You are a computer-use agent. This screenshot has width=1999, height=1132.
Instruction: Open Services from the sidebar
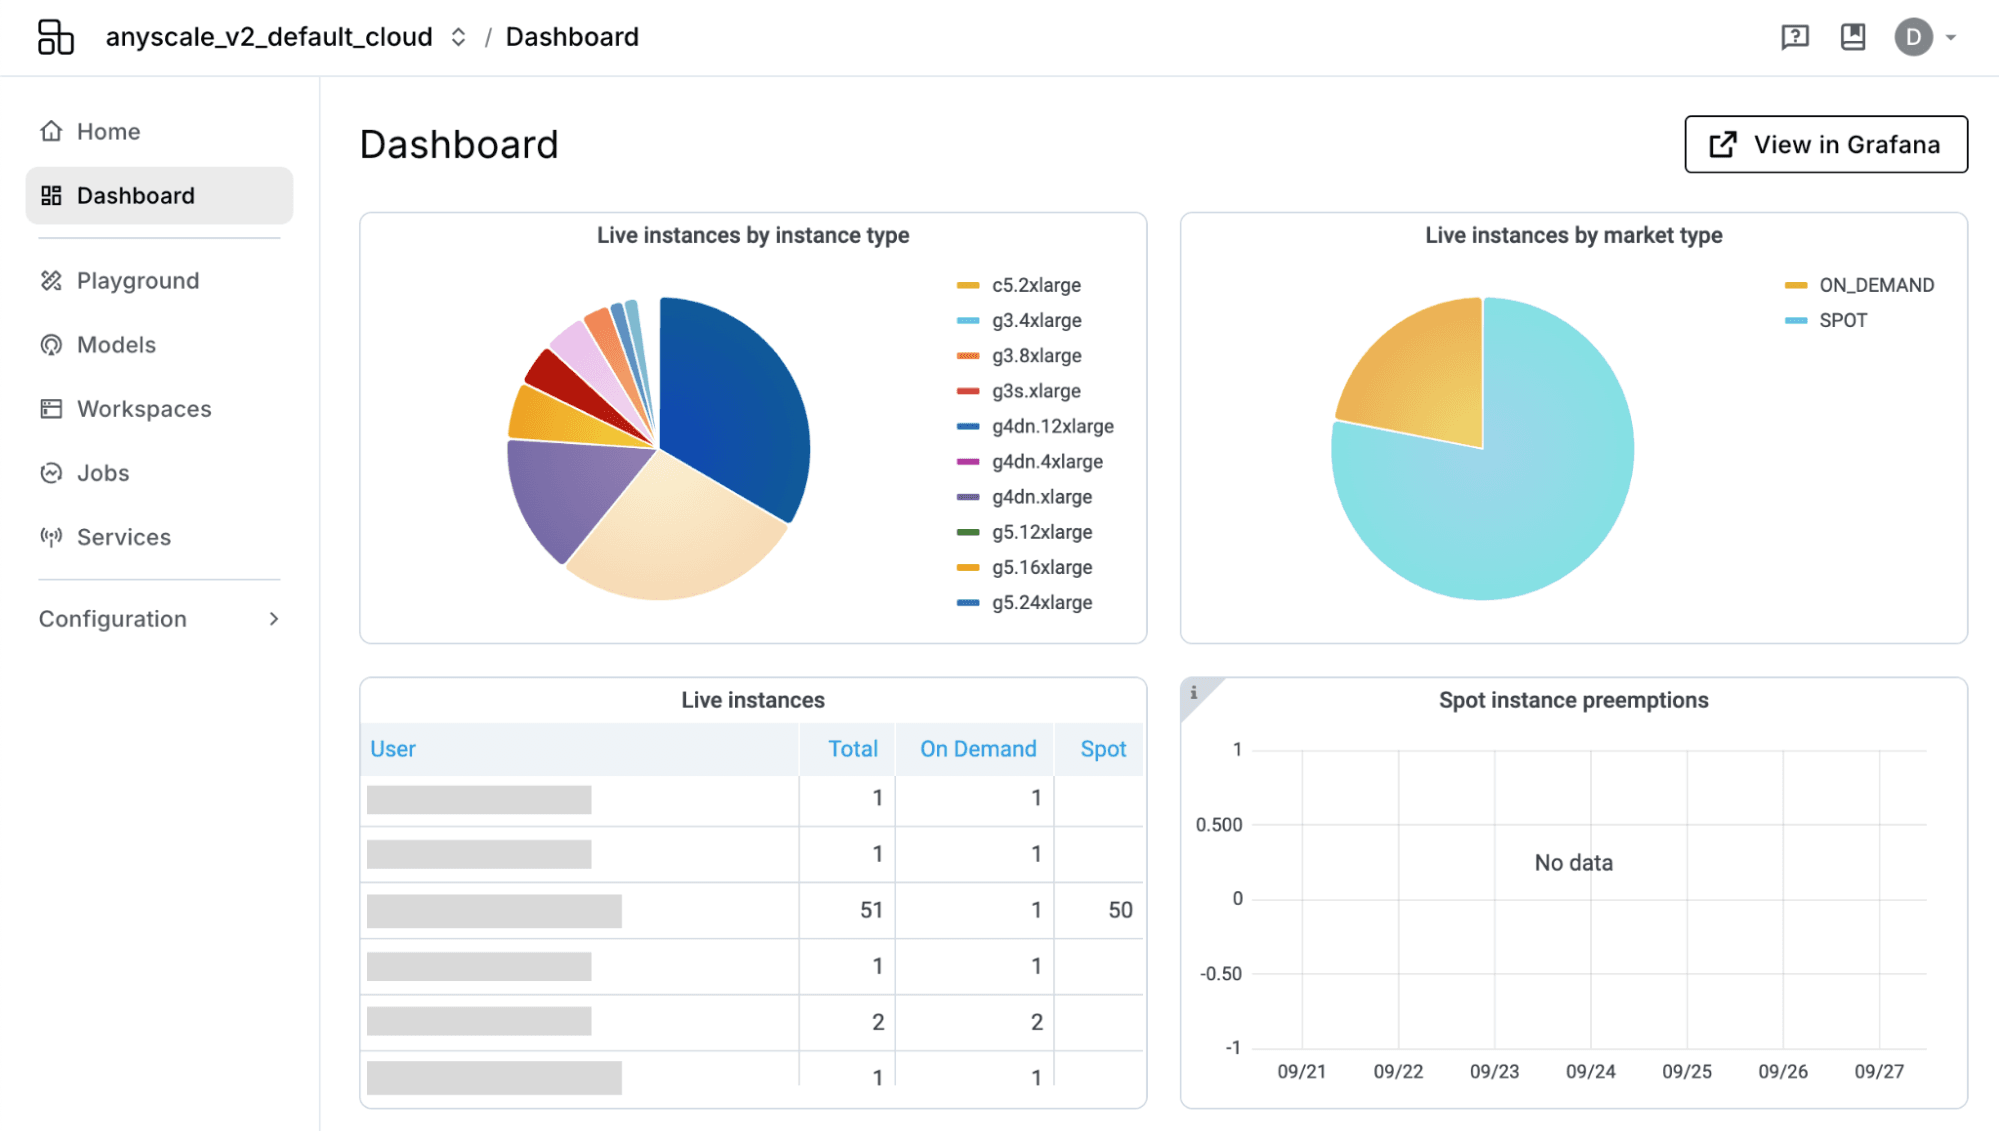pos(159,536)
